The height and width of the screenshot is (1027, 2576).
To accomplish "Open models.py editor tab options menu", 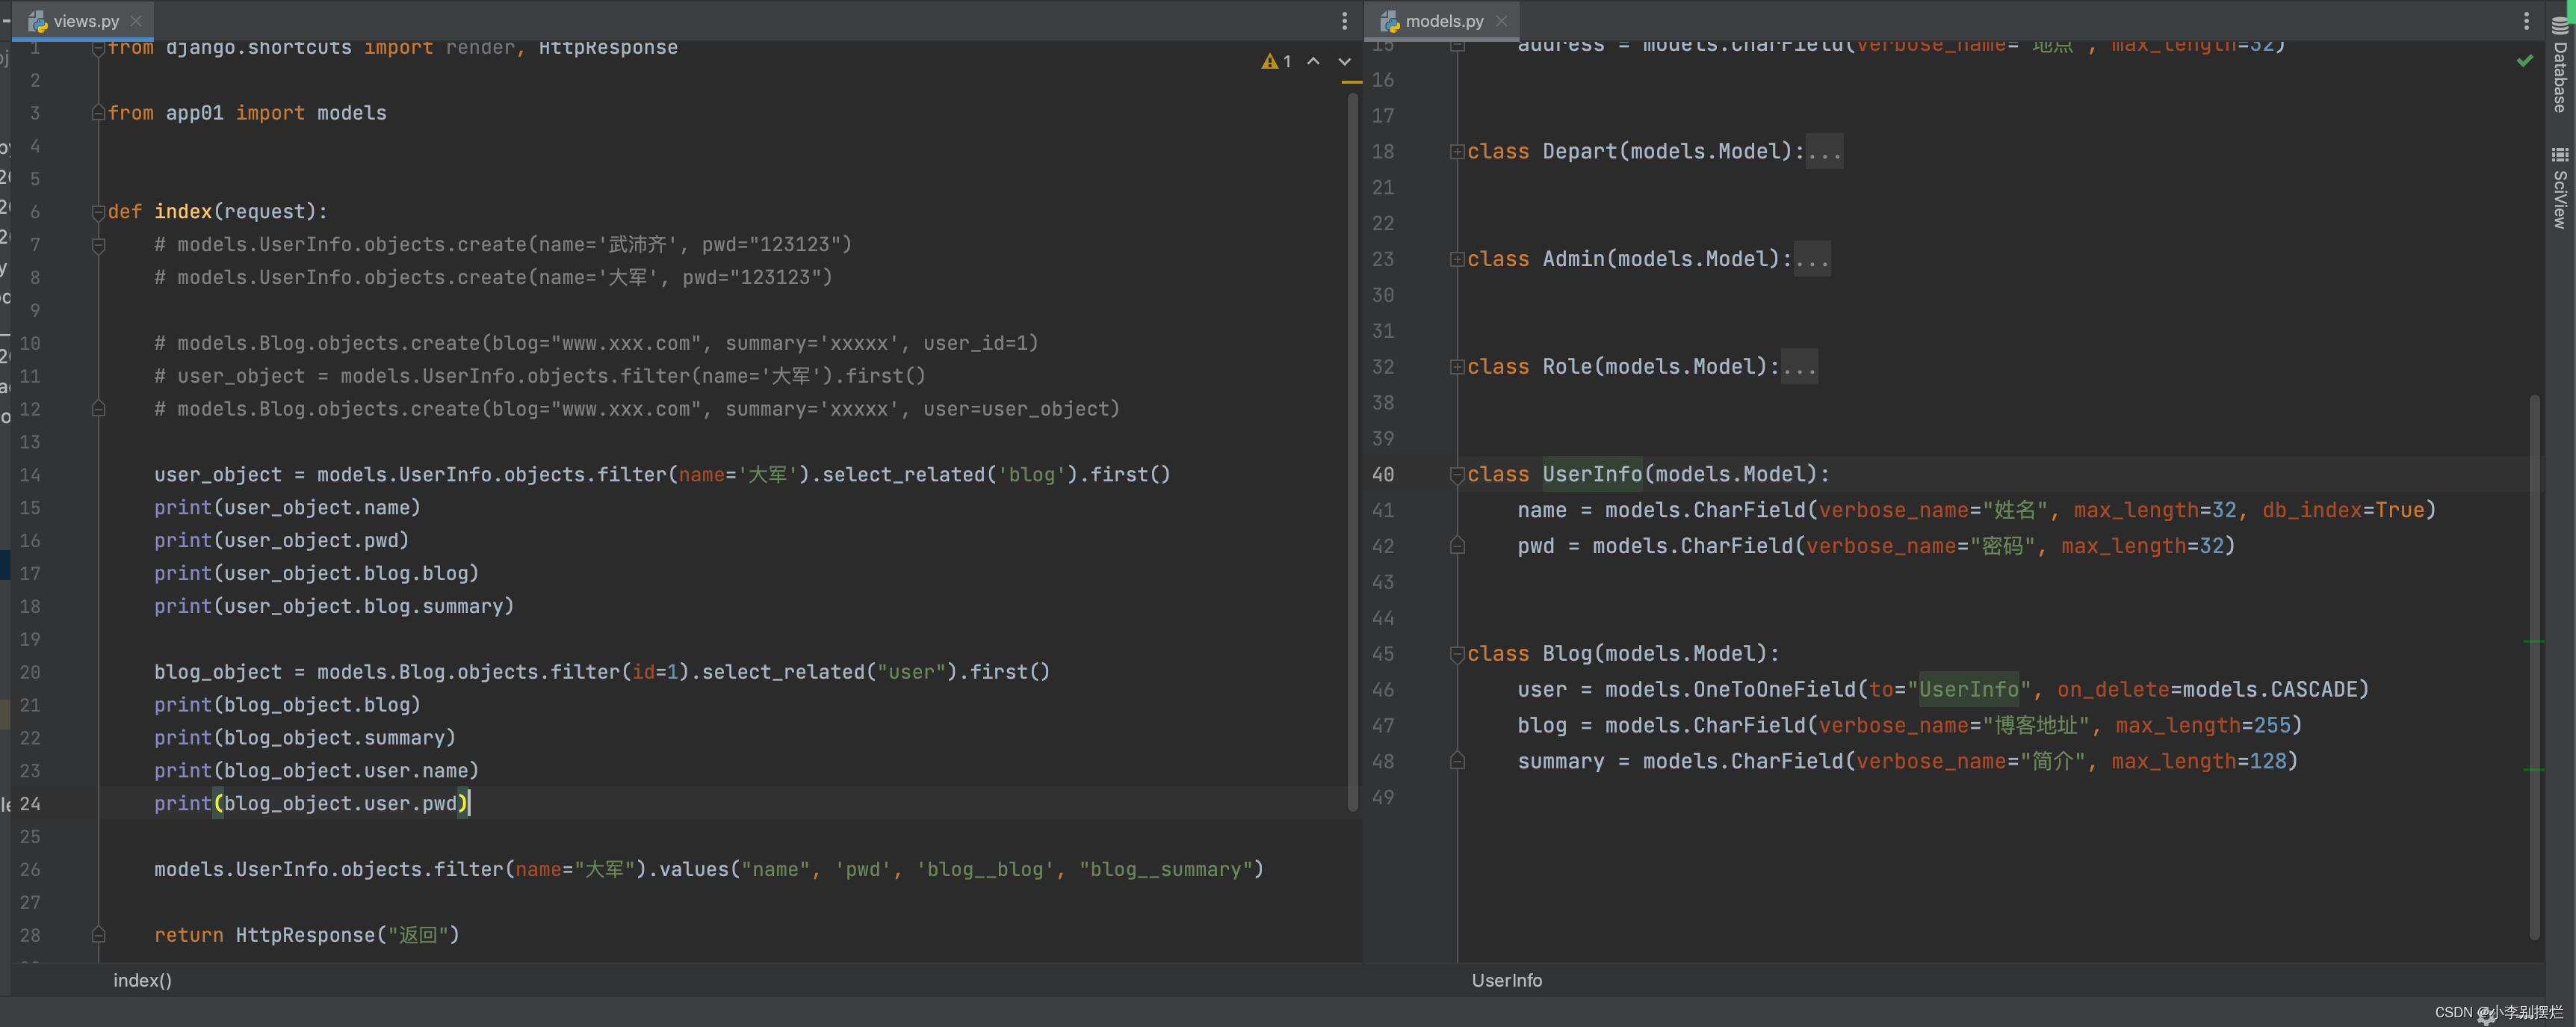I will pos(2526,21).
